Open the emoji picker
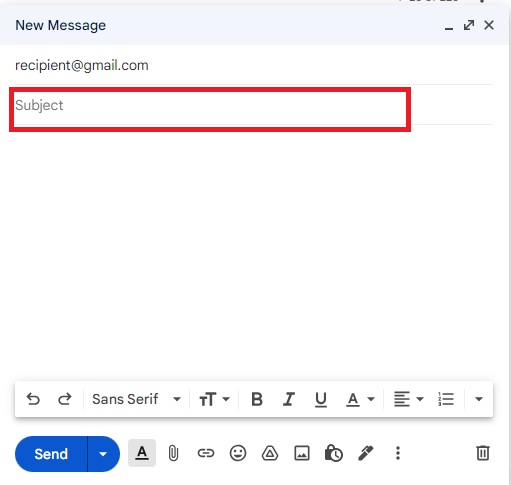The width and height of the screenshot is (511, 485). click(238, 453)
